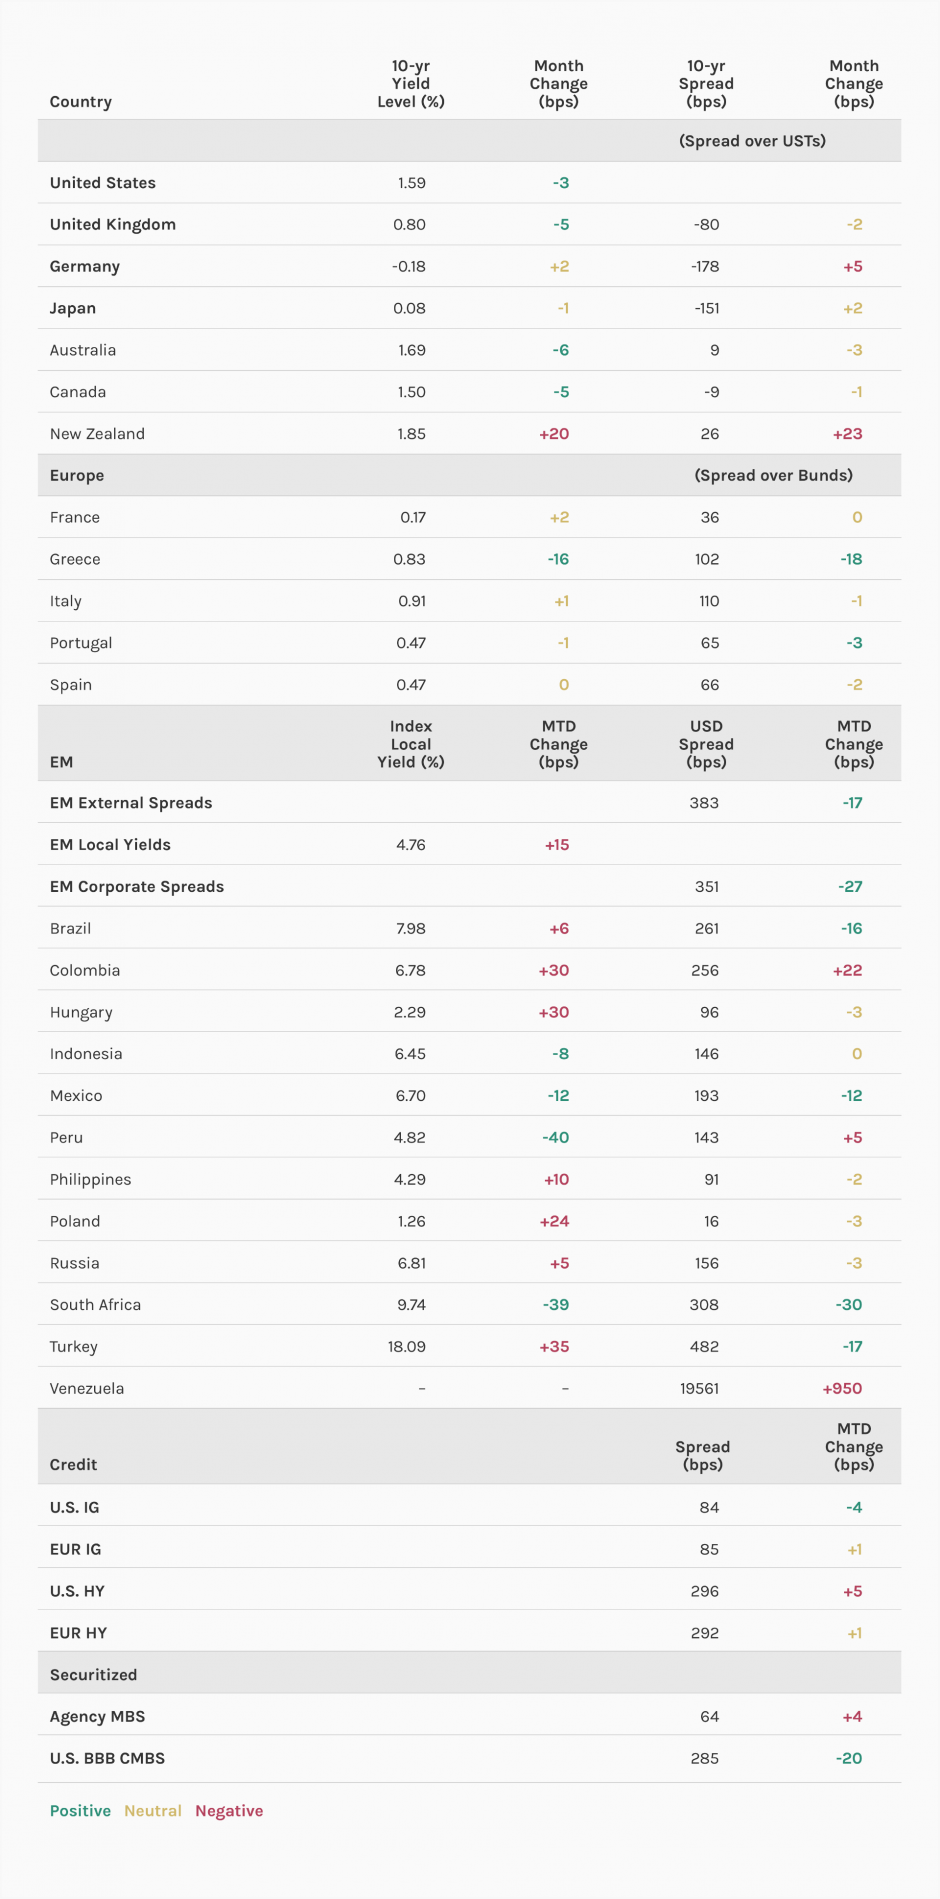Click Venezuela's USD spread 19561

click(x=699, y=1389)
